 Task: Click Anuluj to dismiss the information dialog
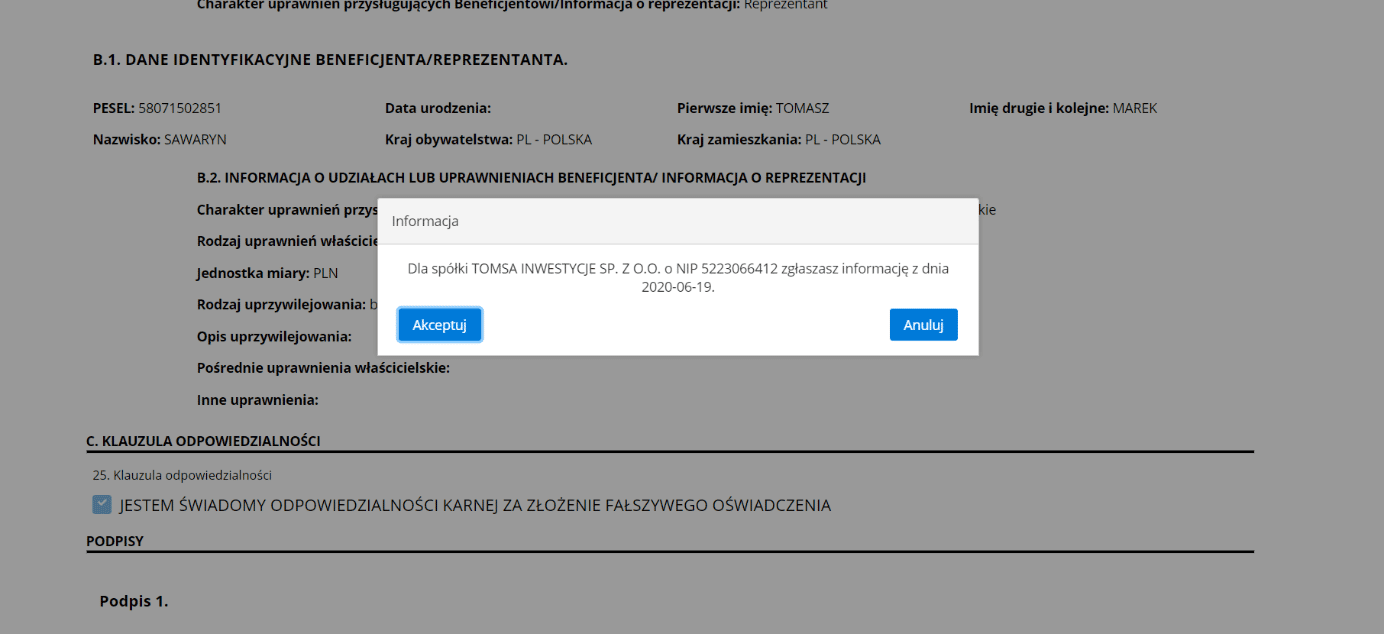(x=923, y=324)
